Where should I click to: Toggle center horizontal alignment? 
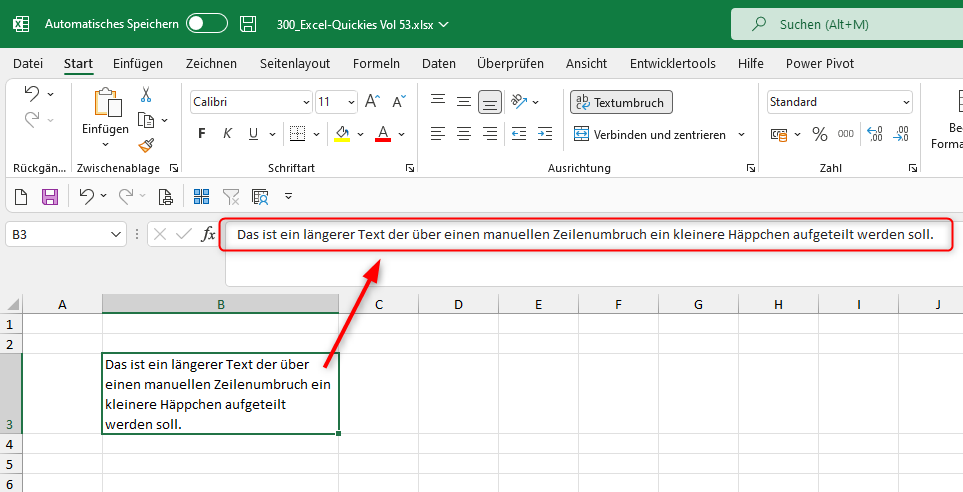(x=464, y=133)
